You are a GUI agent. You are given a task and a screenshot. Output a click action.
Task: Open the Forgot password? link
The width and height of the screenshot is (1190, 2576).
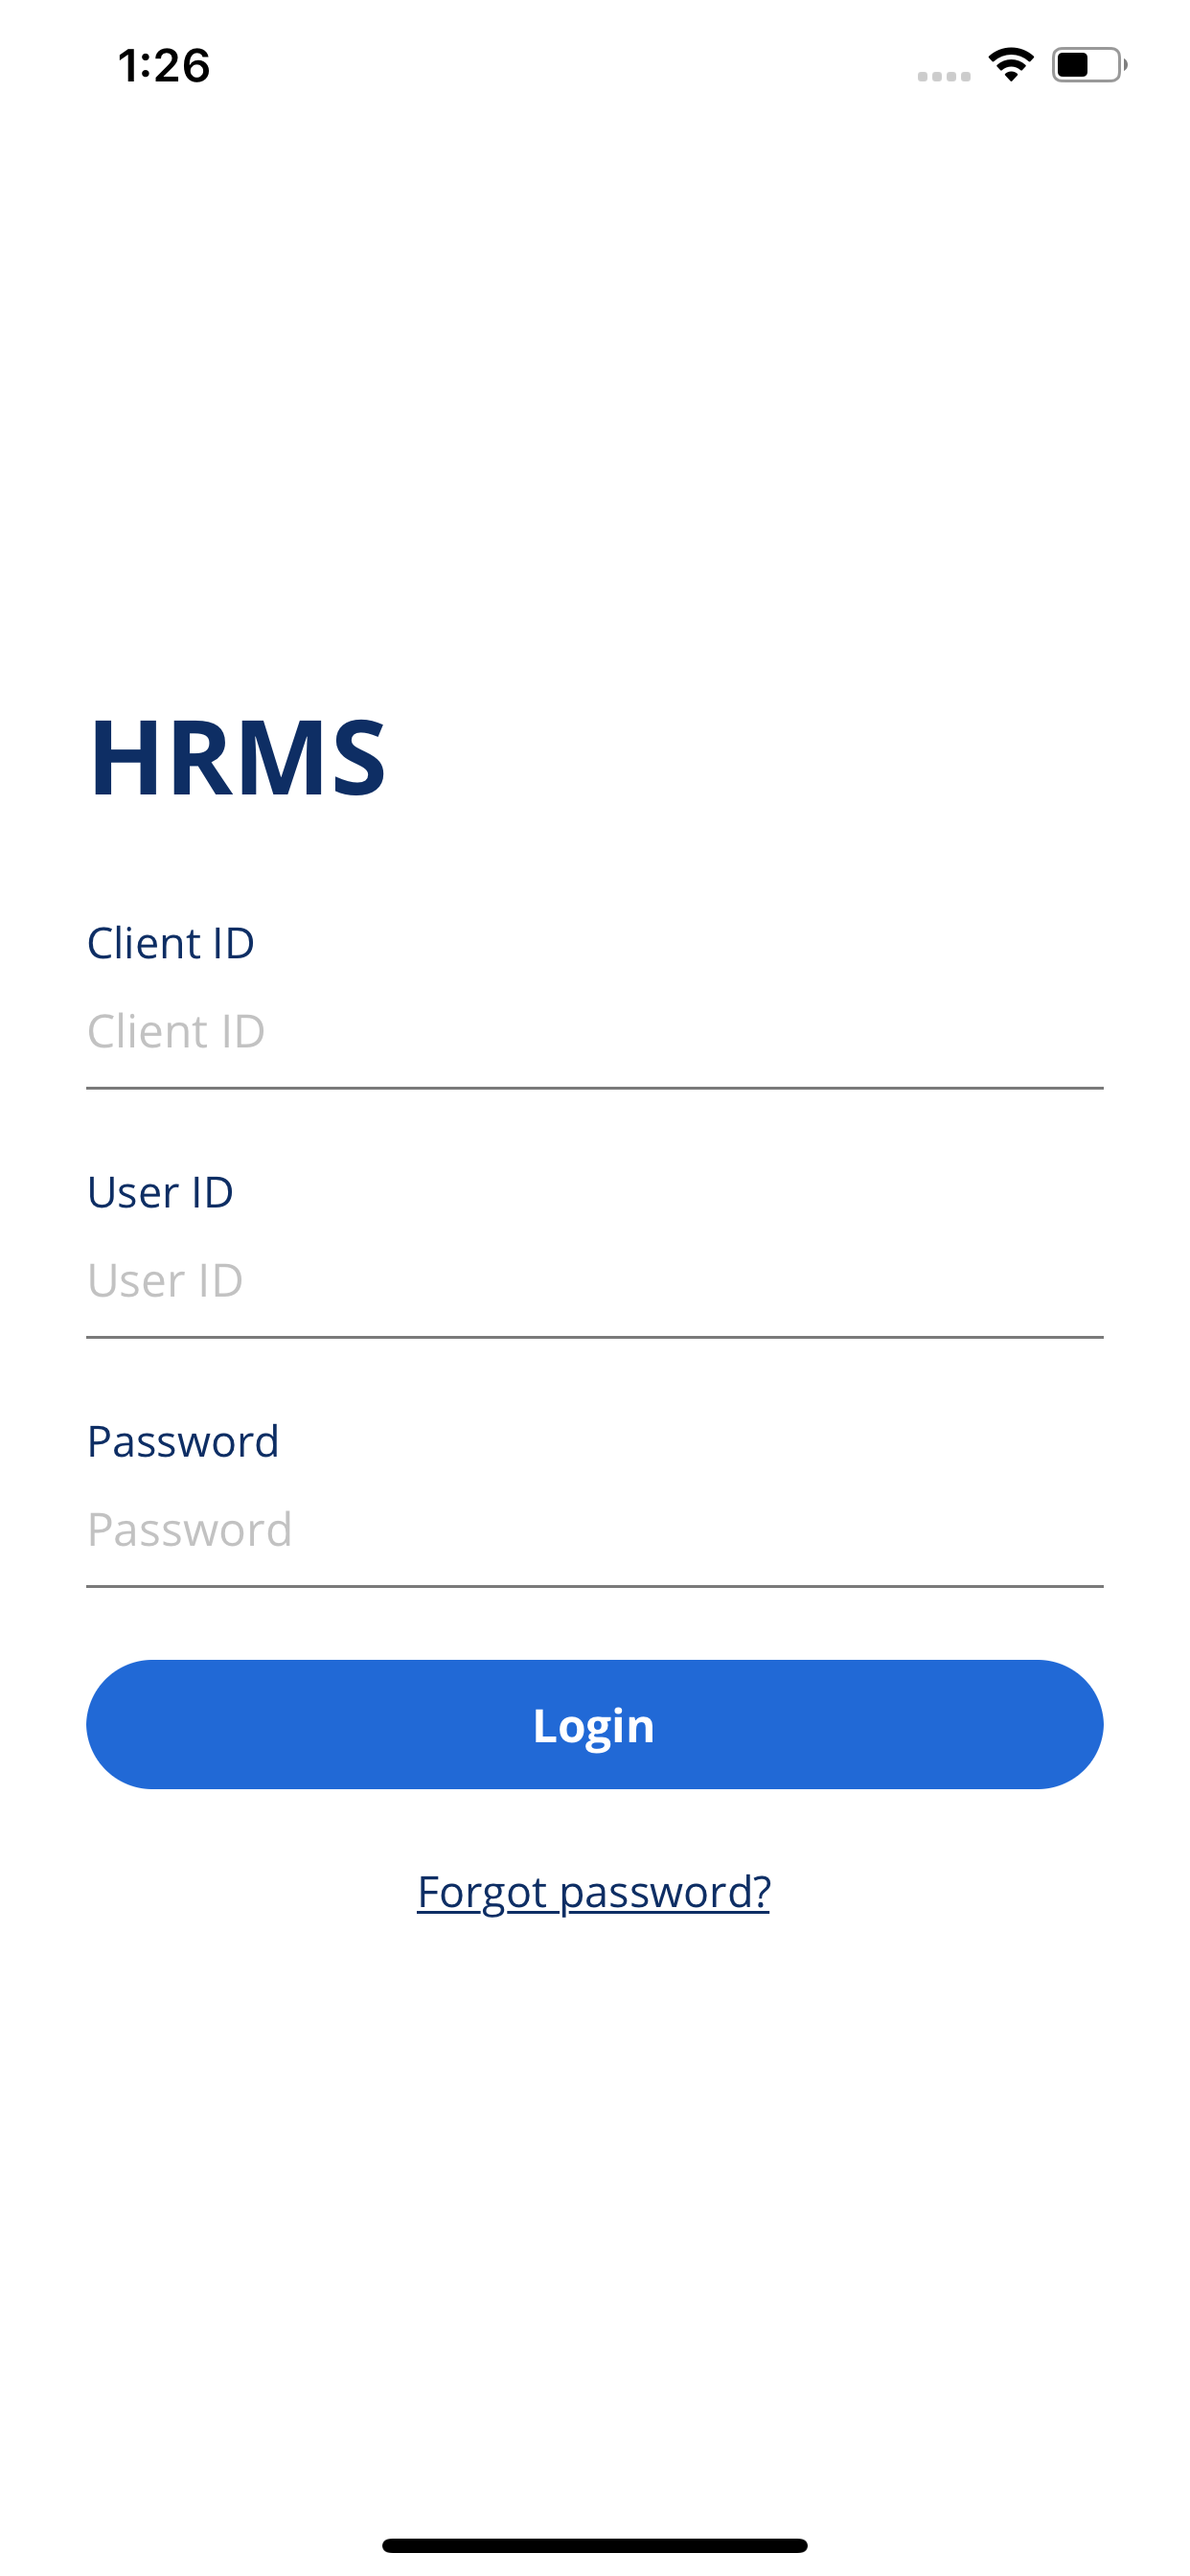pyautogui.click(x=594, y=1892)
